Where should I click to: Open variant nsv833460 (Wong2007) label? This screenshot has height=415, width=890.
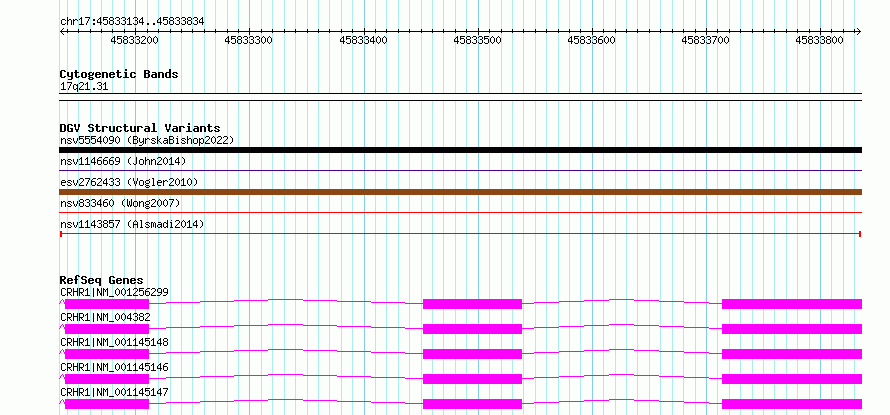[120, 203]
